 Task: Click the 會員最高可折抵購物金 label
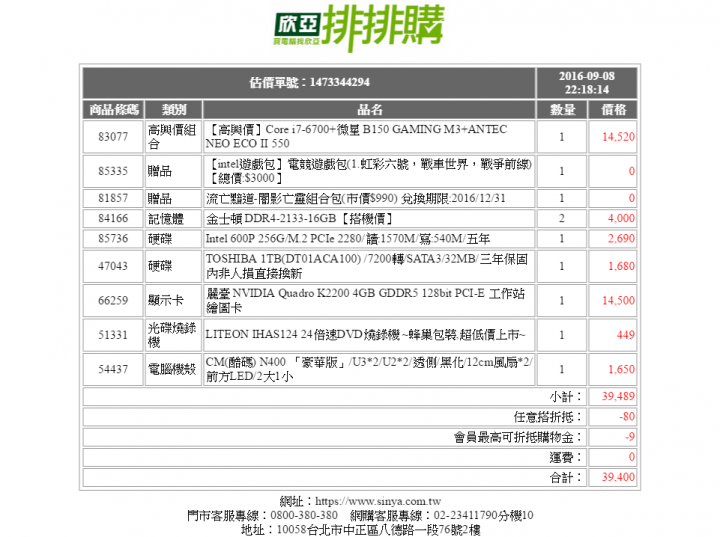[518, 437]
